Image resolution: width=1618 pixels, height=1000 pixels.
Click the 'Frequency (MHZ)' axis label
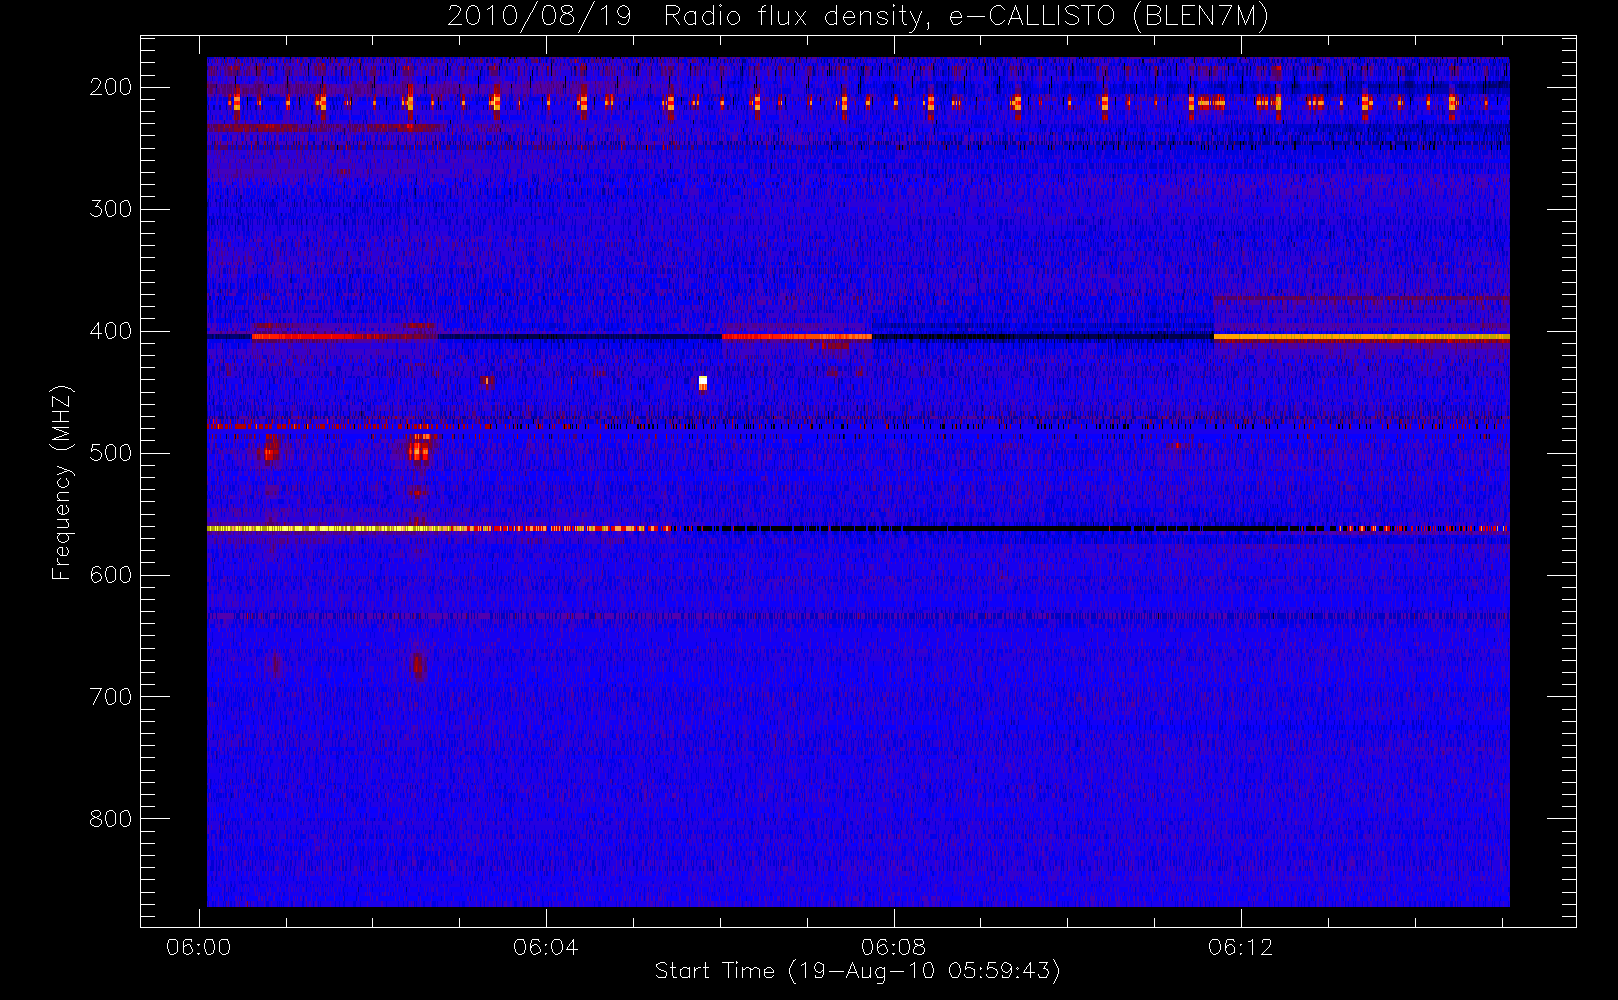coord(61,482)
